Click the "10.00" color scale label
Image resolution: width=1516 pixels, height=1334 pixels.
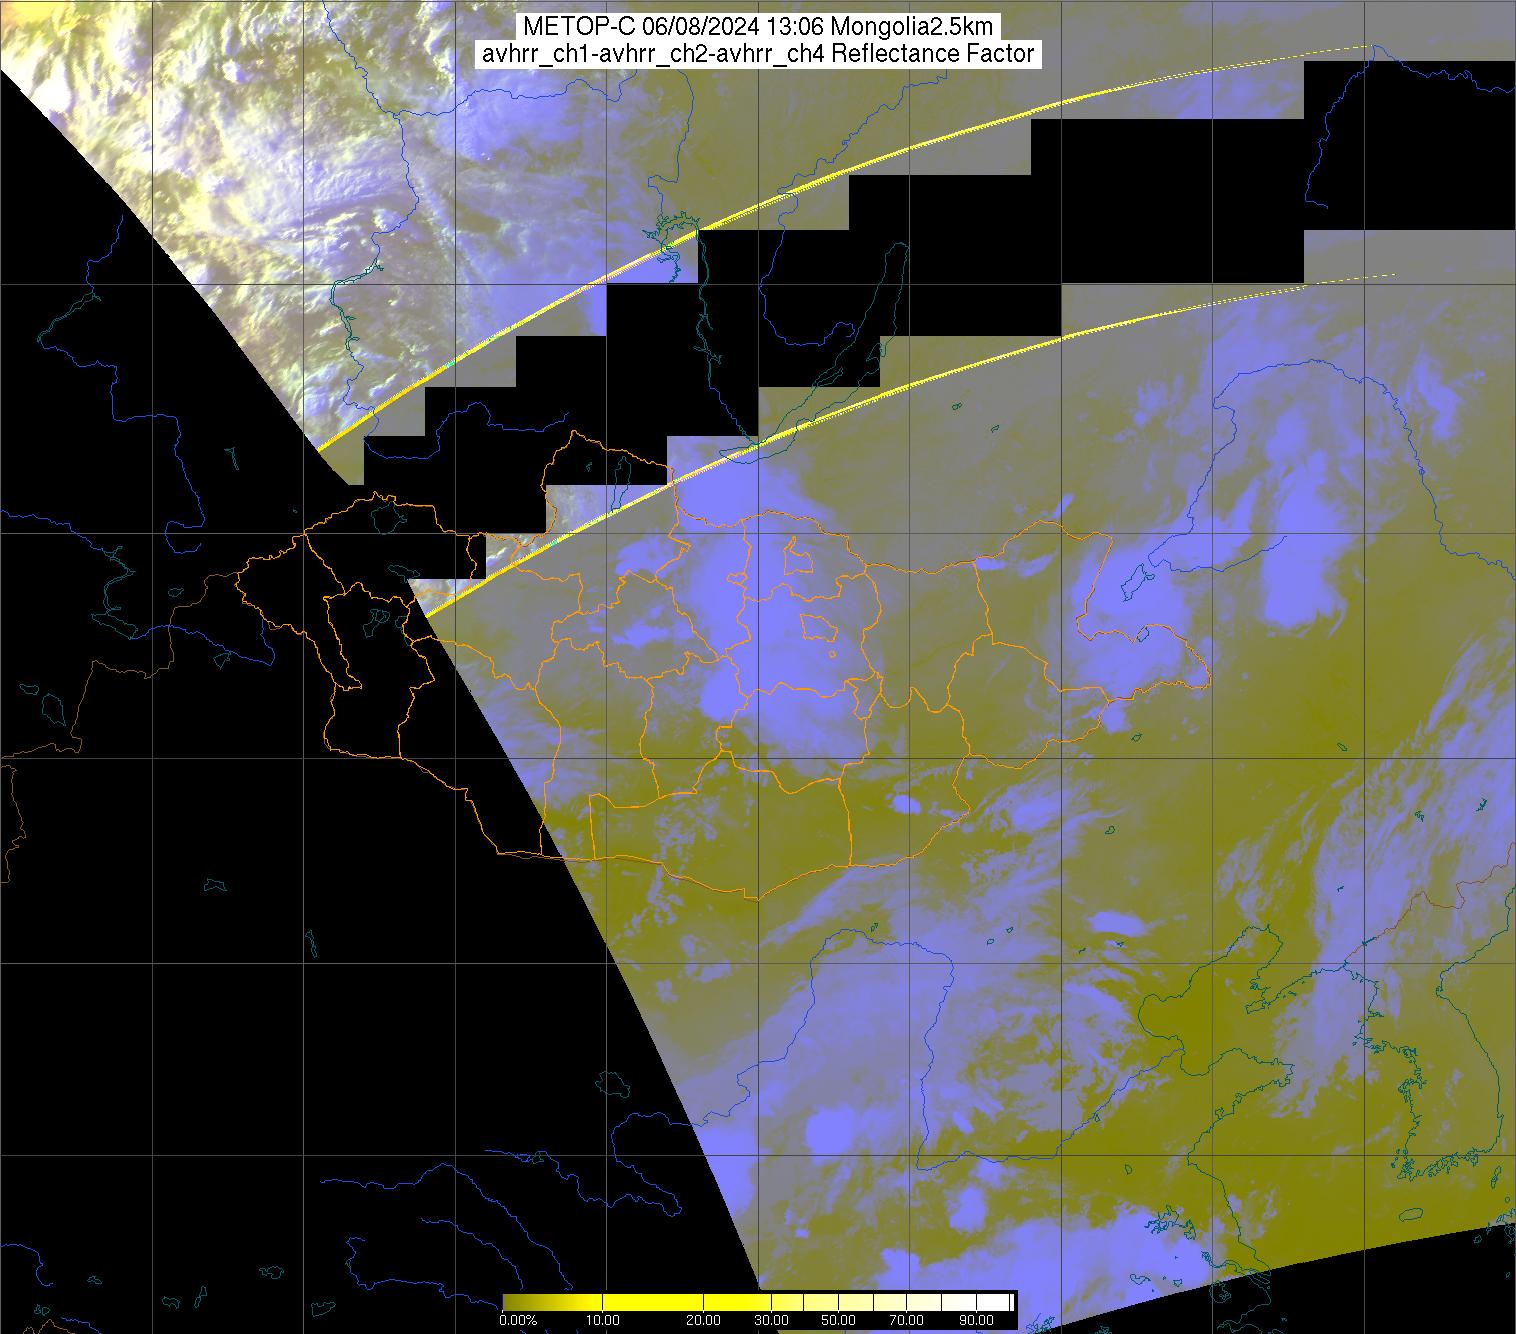click(603, 1321)
